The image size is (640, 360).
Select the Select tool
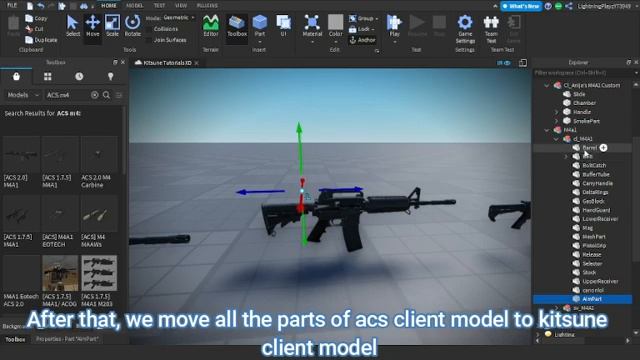(x=73, y=27)
